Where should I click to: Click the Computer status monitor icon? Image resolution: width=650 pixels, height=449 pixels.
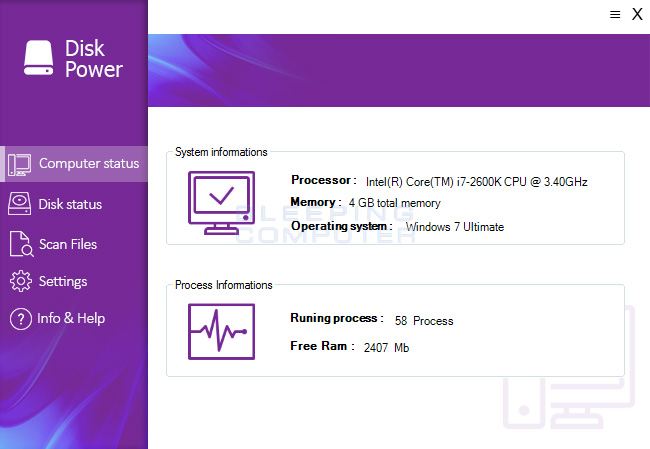tap(20, 164)
